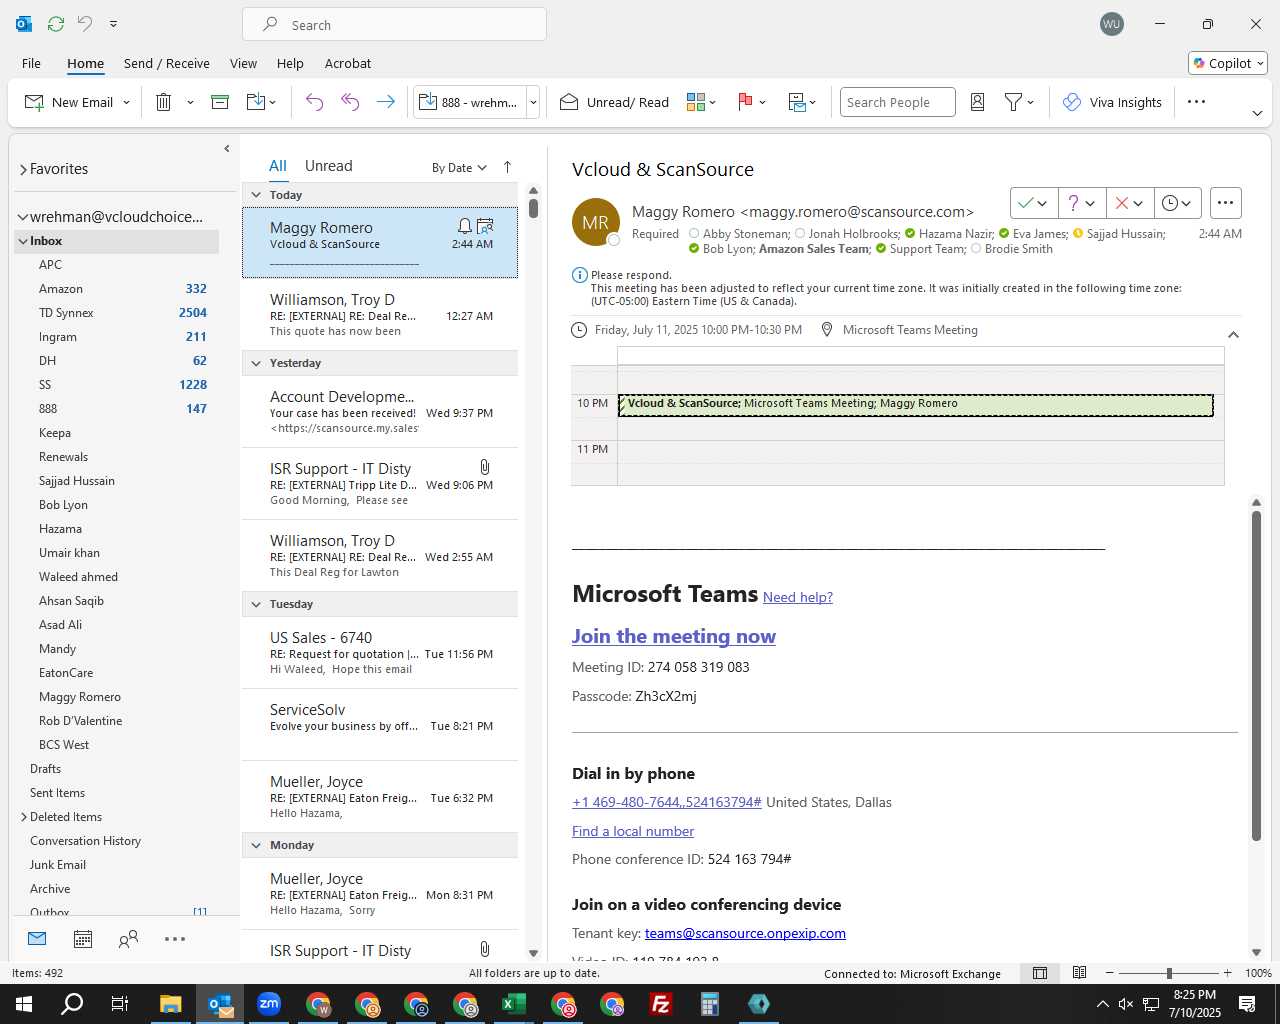Collapse the meeting details chevron
Screen dimensions: 1280x1024
[x=1233, y=335]
